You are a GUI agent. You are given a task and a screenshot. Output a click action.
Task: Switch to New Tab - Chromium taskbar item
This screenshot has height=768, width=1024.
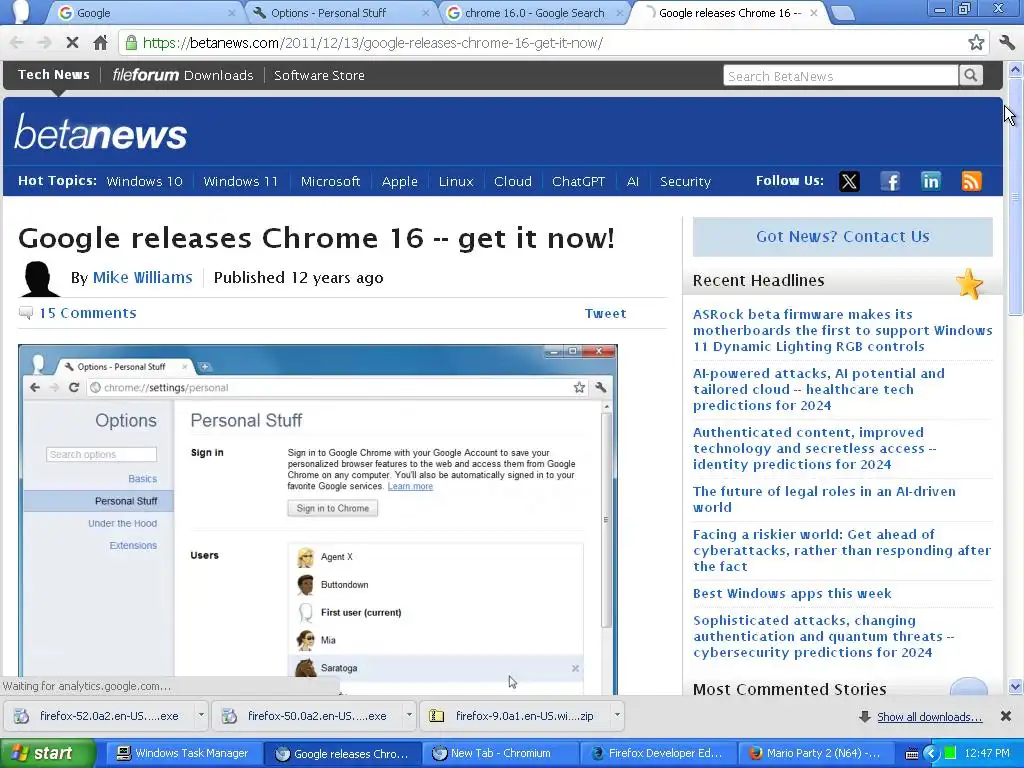(500, 753)
